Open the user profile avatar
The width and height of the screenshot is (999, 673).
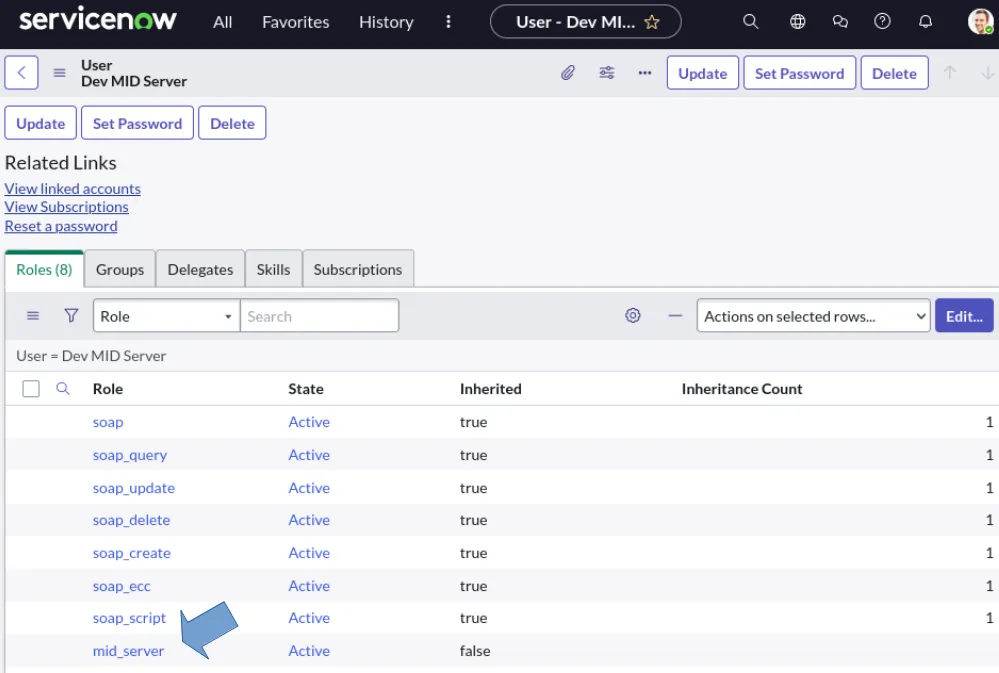980,22
